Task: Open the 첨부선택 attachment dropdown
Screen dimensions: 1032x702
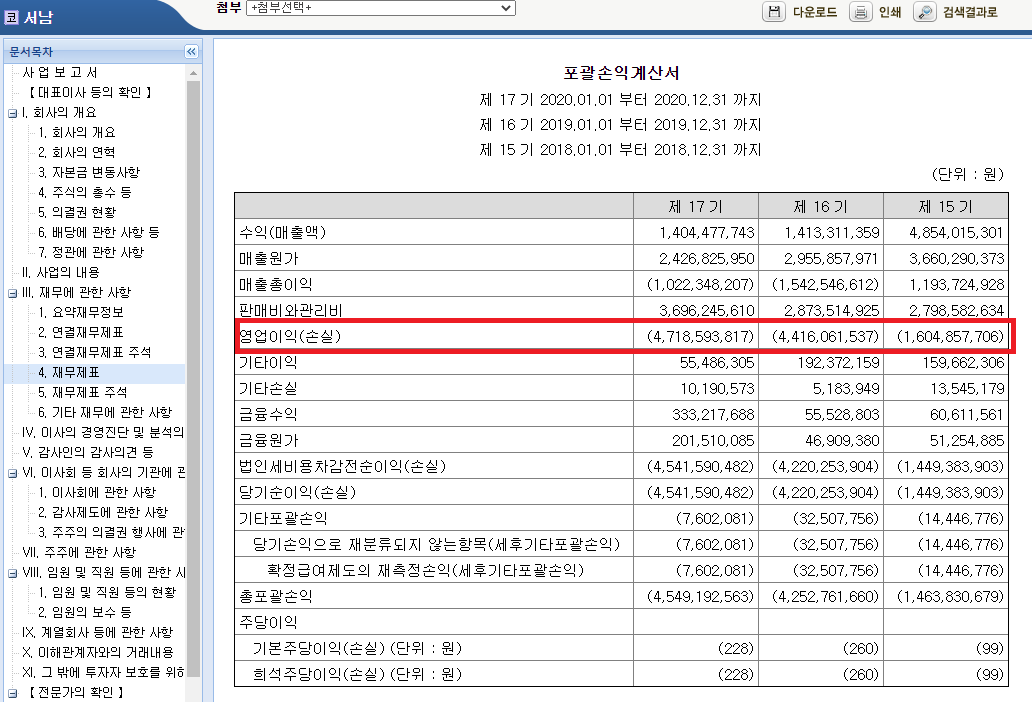Action: 380,8
